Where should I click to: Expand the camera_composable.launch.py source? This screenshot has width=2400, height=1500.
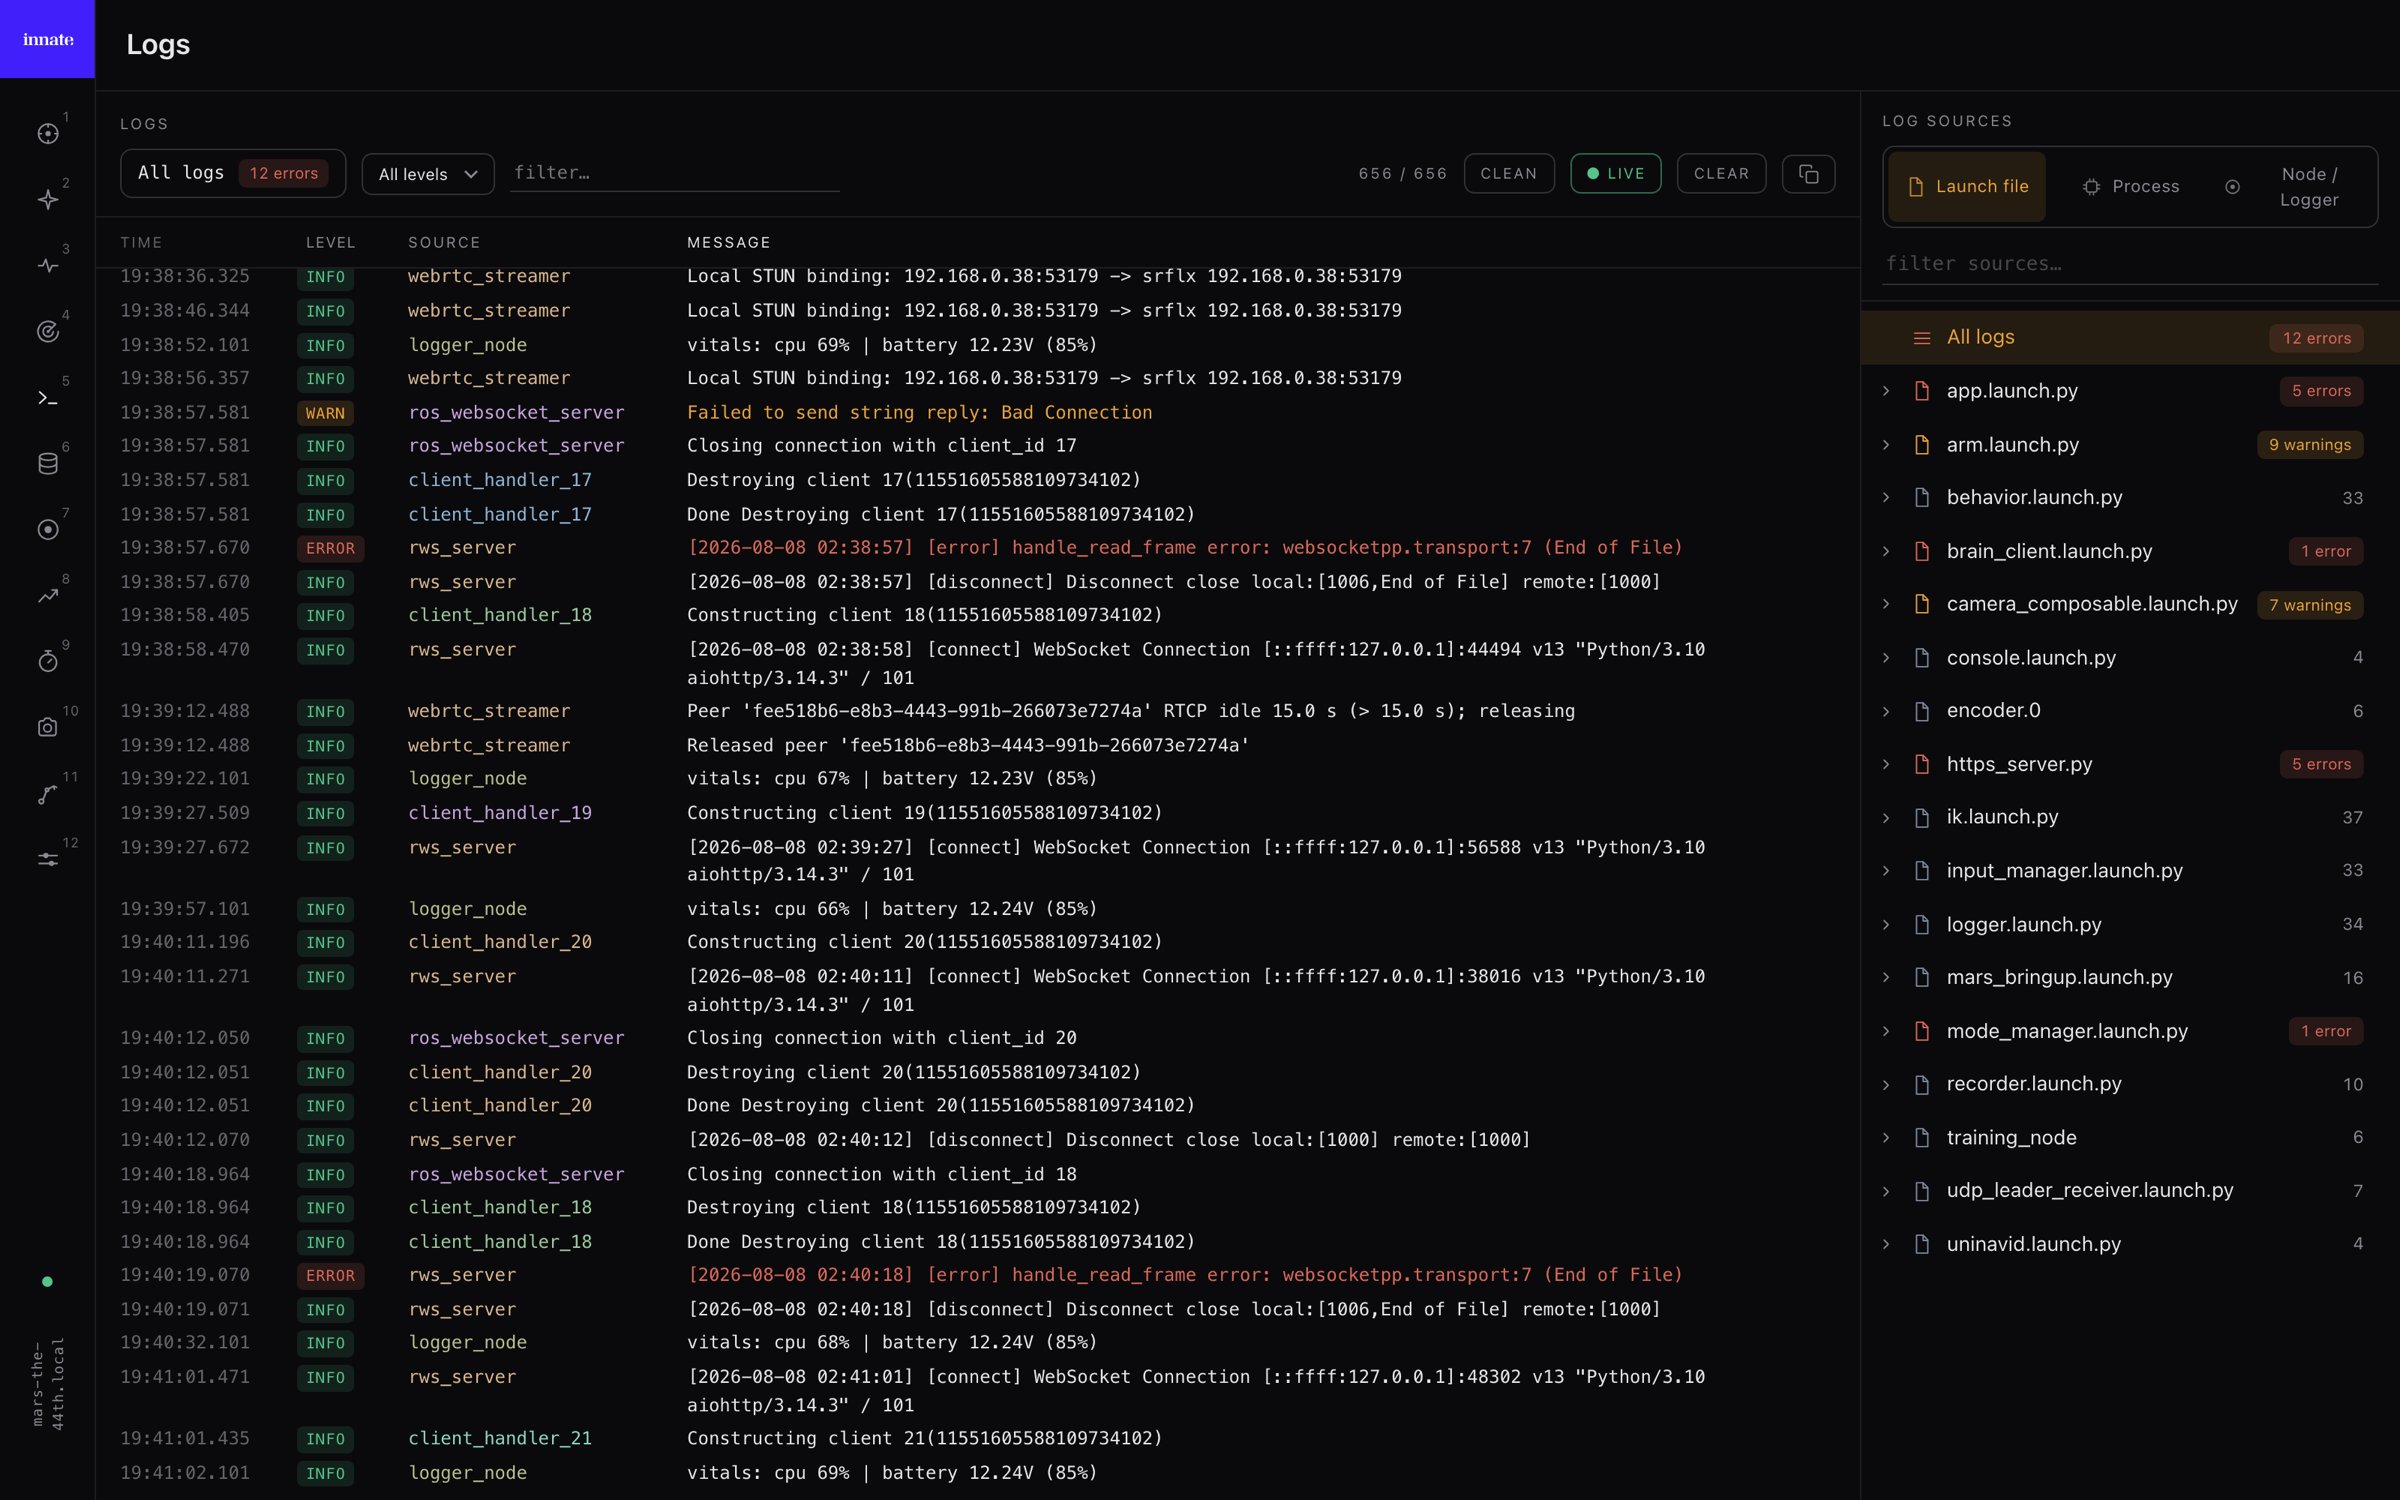click(x=1886, y=604)
